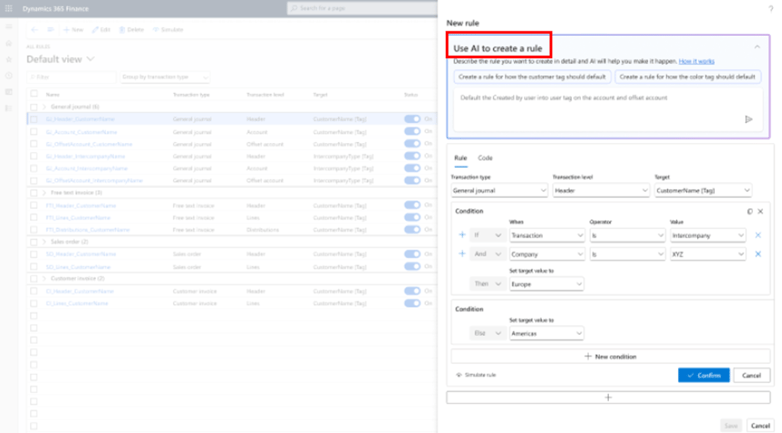Check the select-all header checkbox
Screen dimensions: 782x433
pyautogui.click(x=34, y=94)
